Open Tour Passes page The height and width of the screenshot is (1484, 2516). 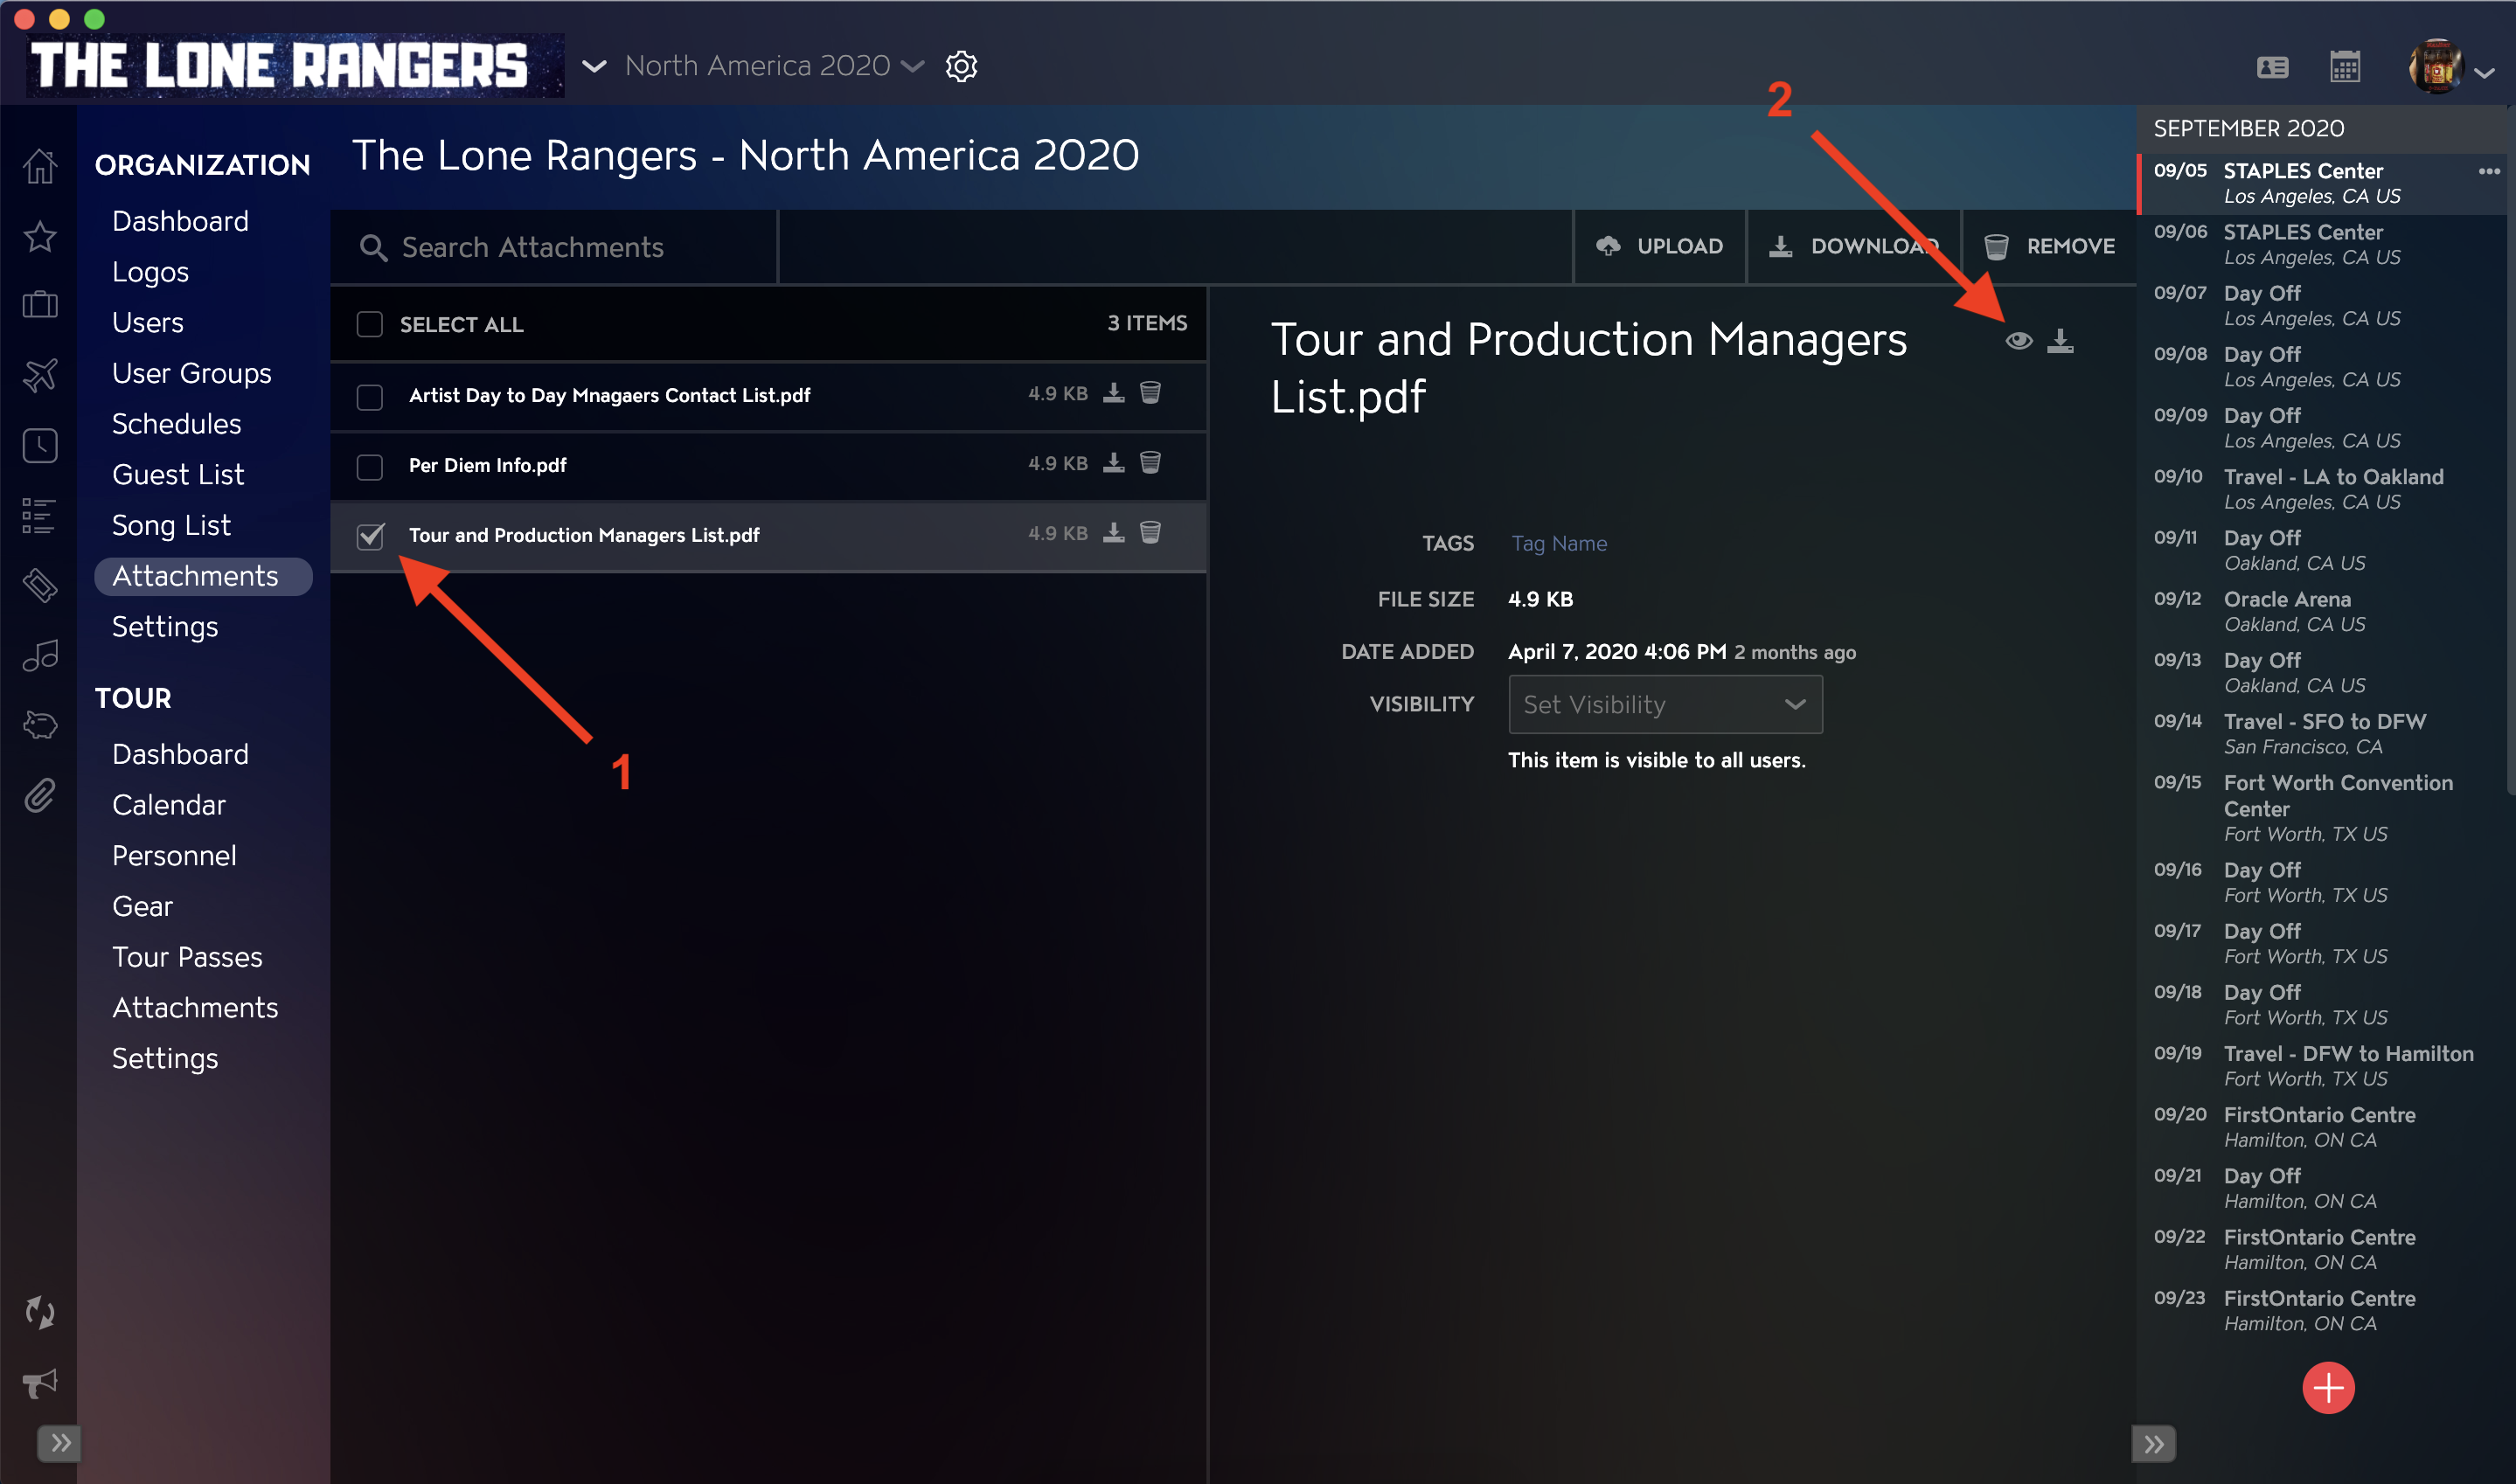187,957
